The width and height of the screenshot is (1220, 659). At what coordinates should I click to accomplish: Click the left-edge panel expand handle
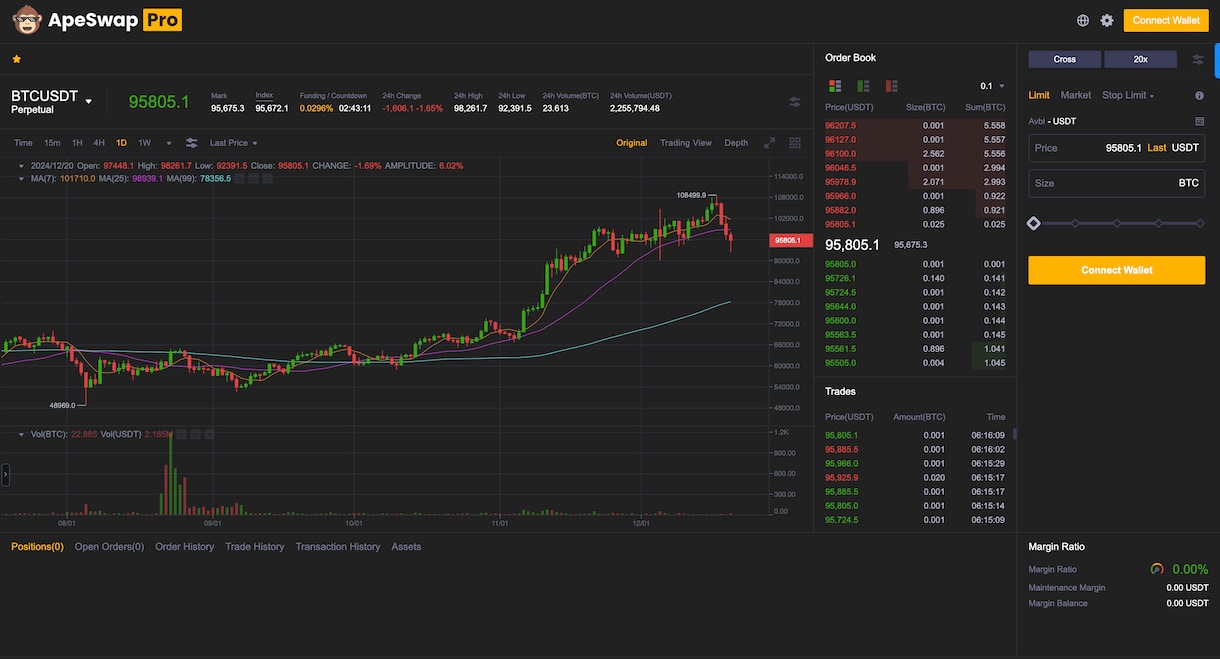[5, 475]
